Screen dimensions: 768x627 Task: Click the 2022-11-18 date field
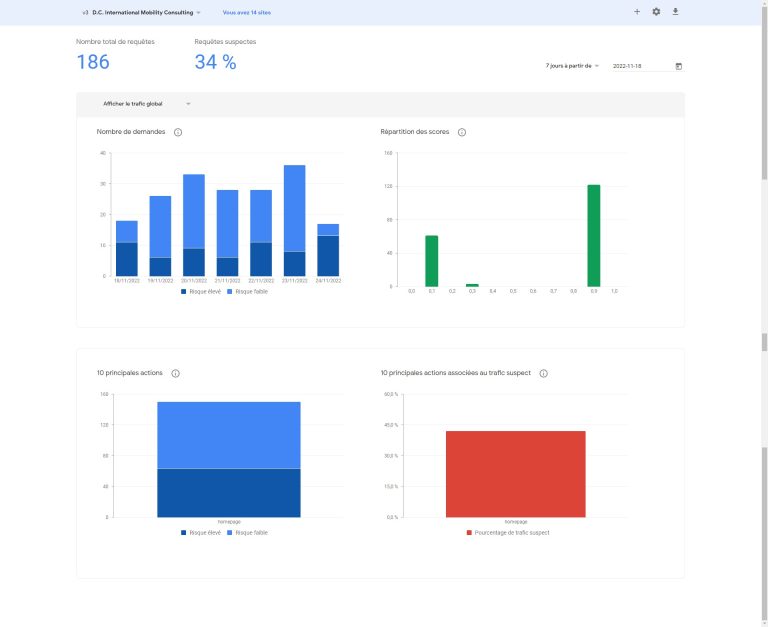coord(640,66)
